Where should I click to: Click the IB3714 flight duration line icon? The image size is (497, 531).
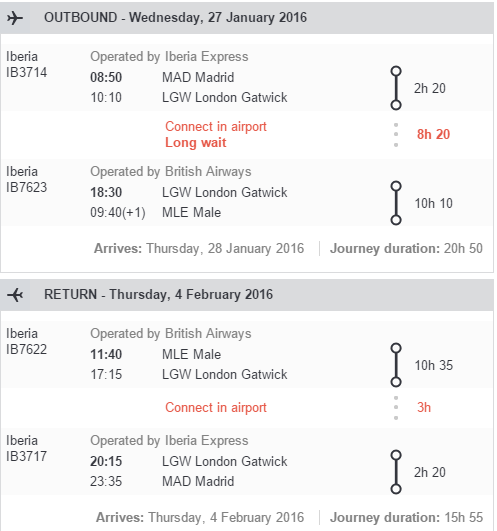(x=396, y=88)
